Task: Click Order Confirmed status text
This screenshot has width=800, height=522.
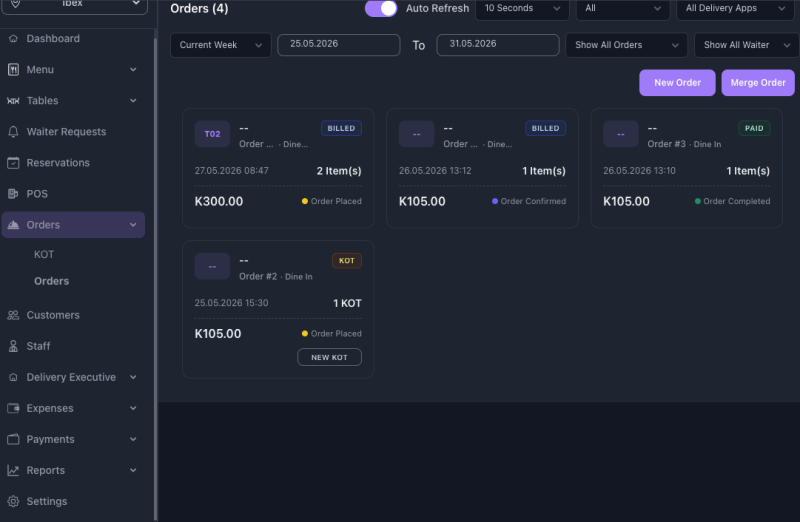Action: click(x=533, y=202)
